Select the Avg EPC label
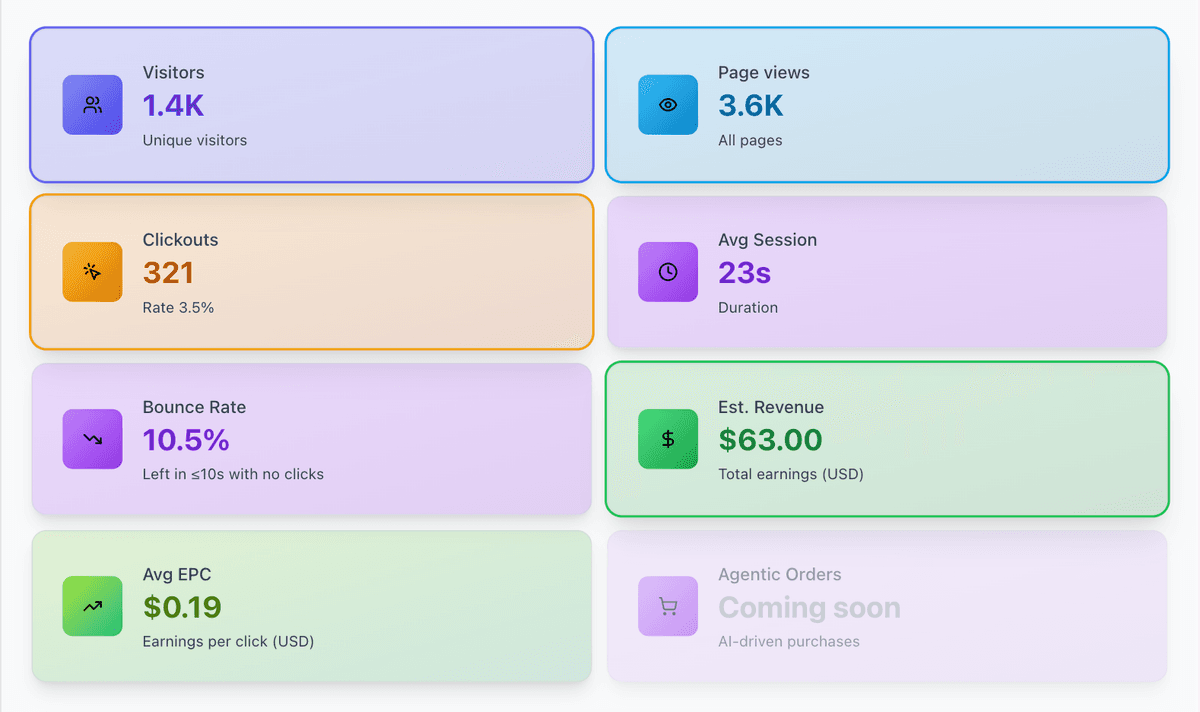This screenshot has height=712, width=1200. (177, 574)
